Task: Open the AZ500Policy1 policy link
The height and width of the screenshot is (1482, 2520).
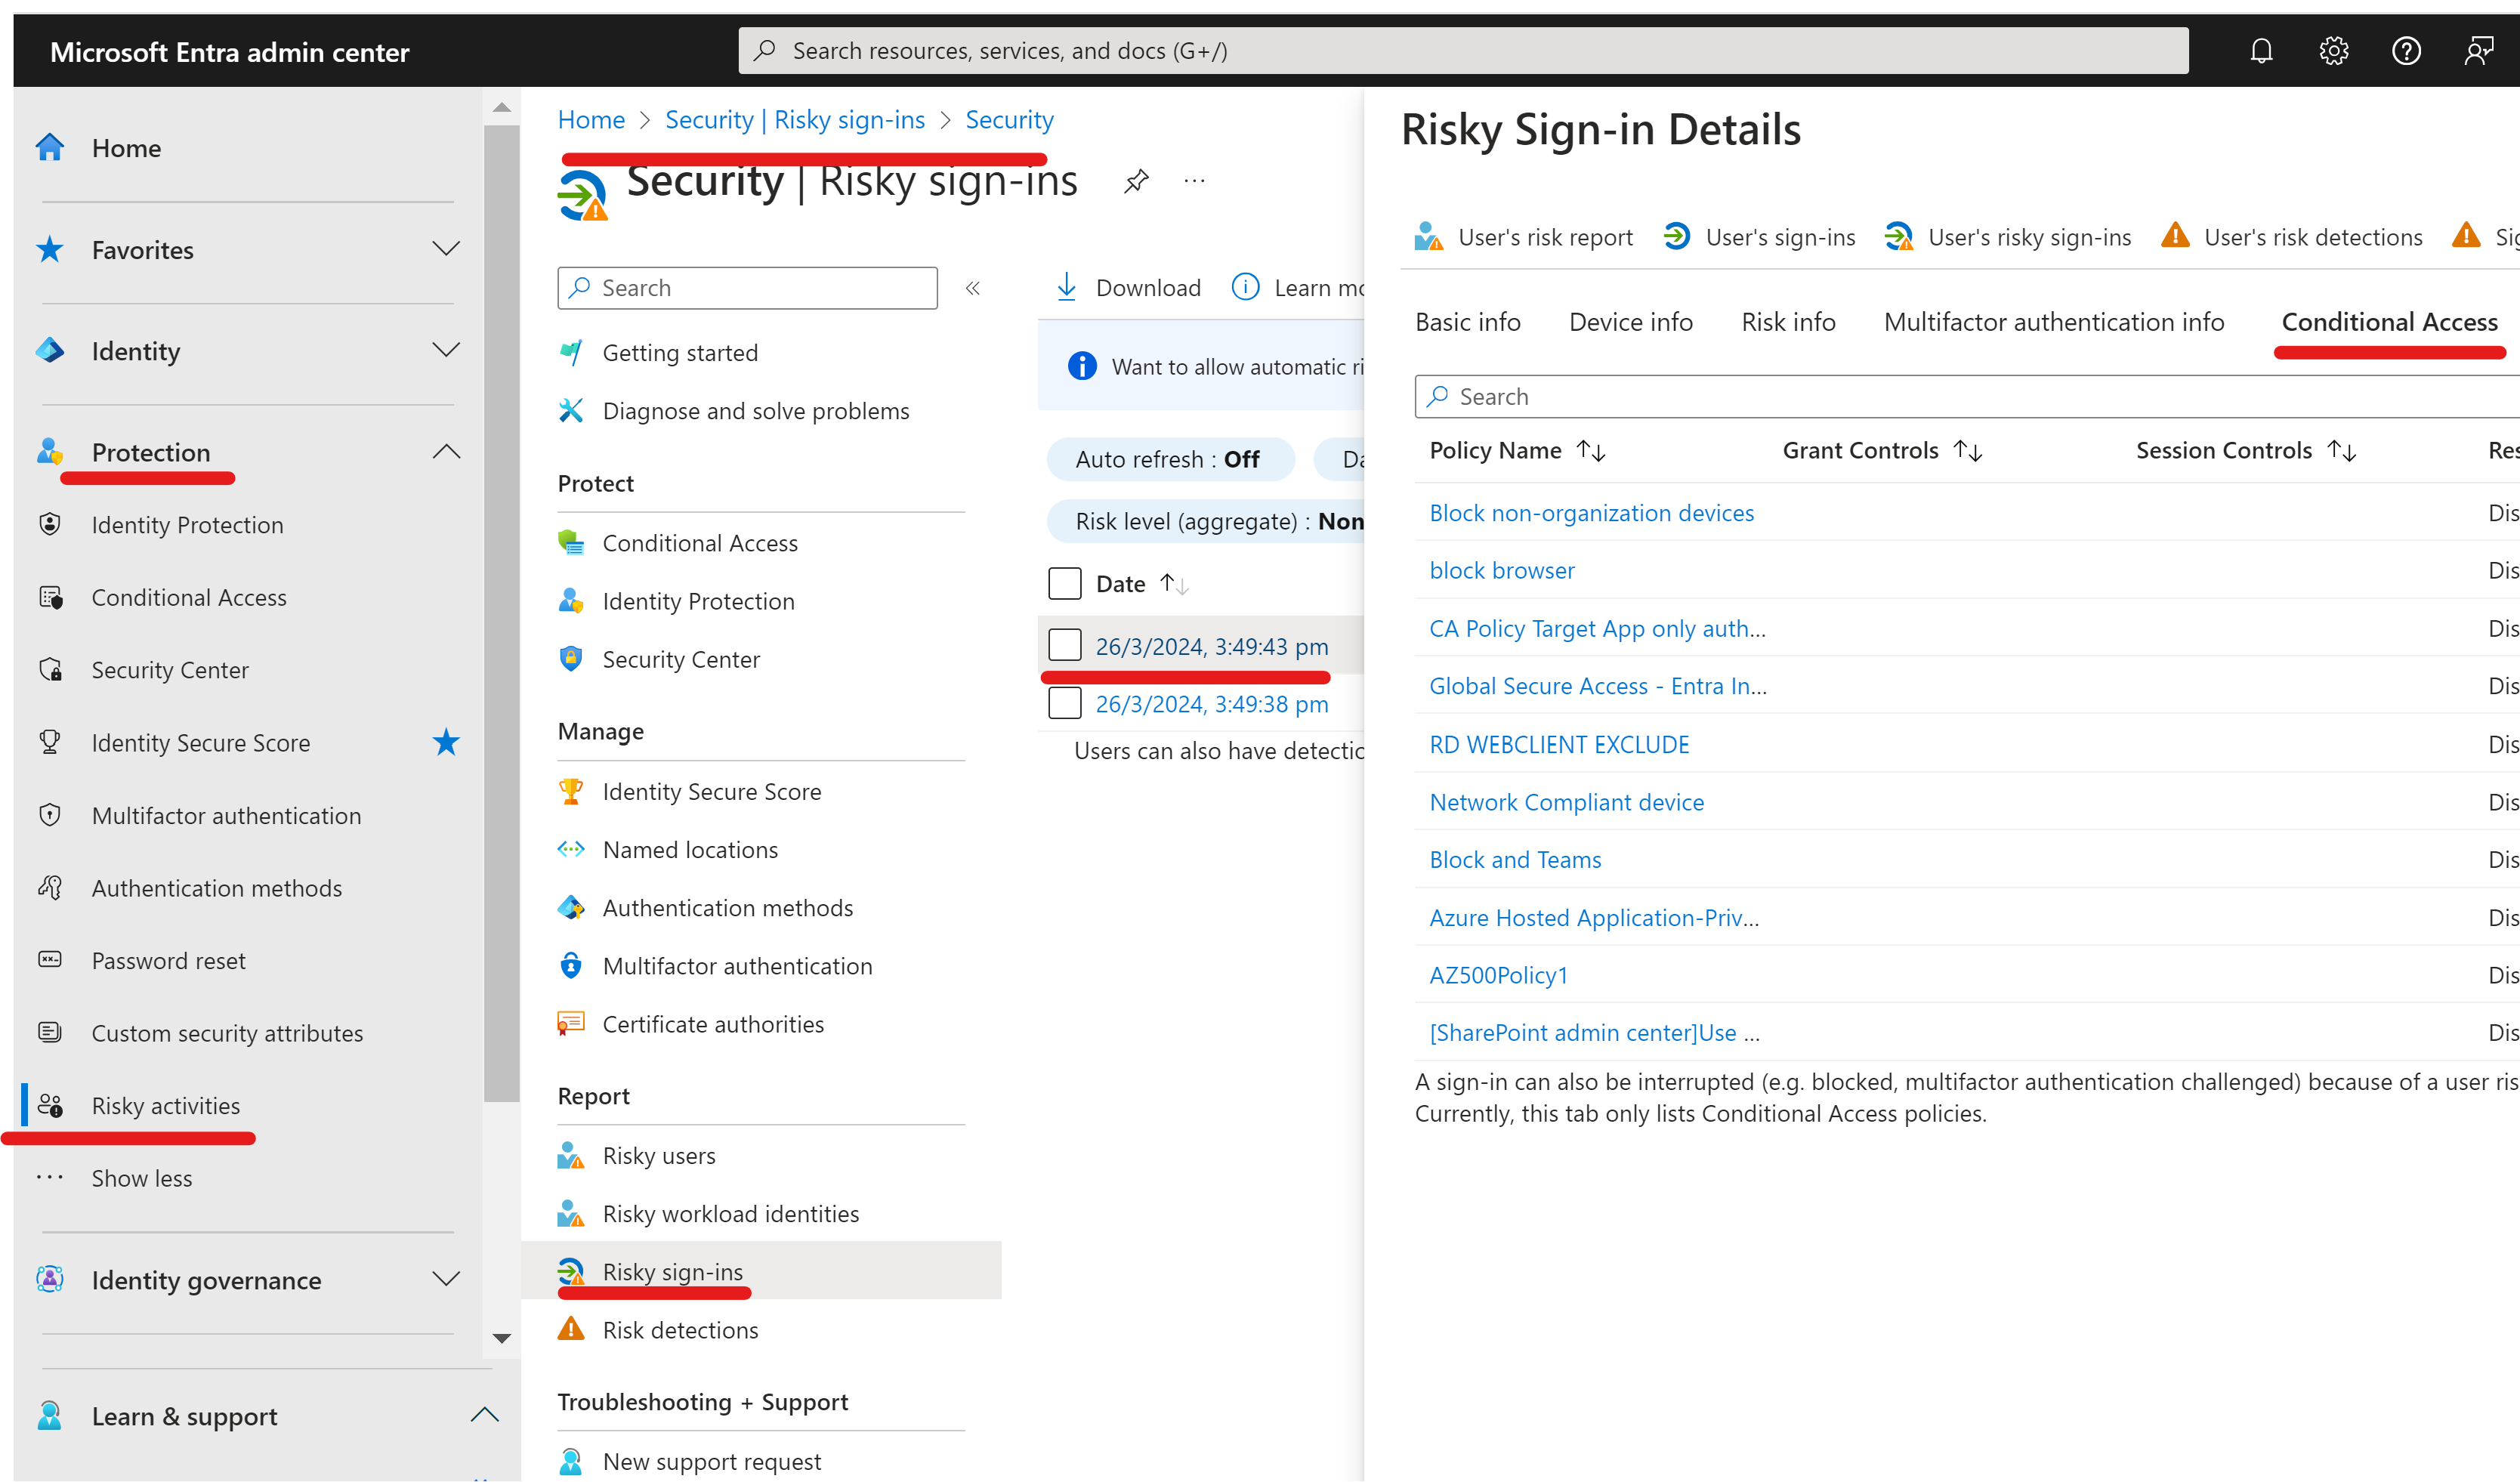Action: pos(1498,975)
